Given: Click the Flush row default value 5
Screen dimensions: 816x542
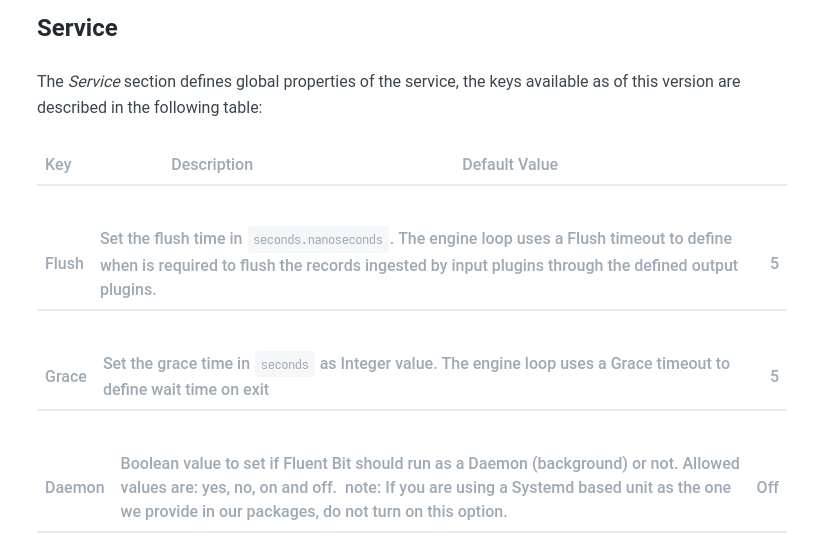Looking at the screenshot, I should (774, 263).
